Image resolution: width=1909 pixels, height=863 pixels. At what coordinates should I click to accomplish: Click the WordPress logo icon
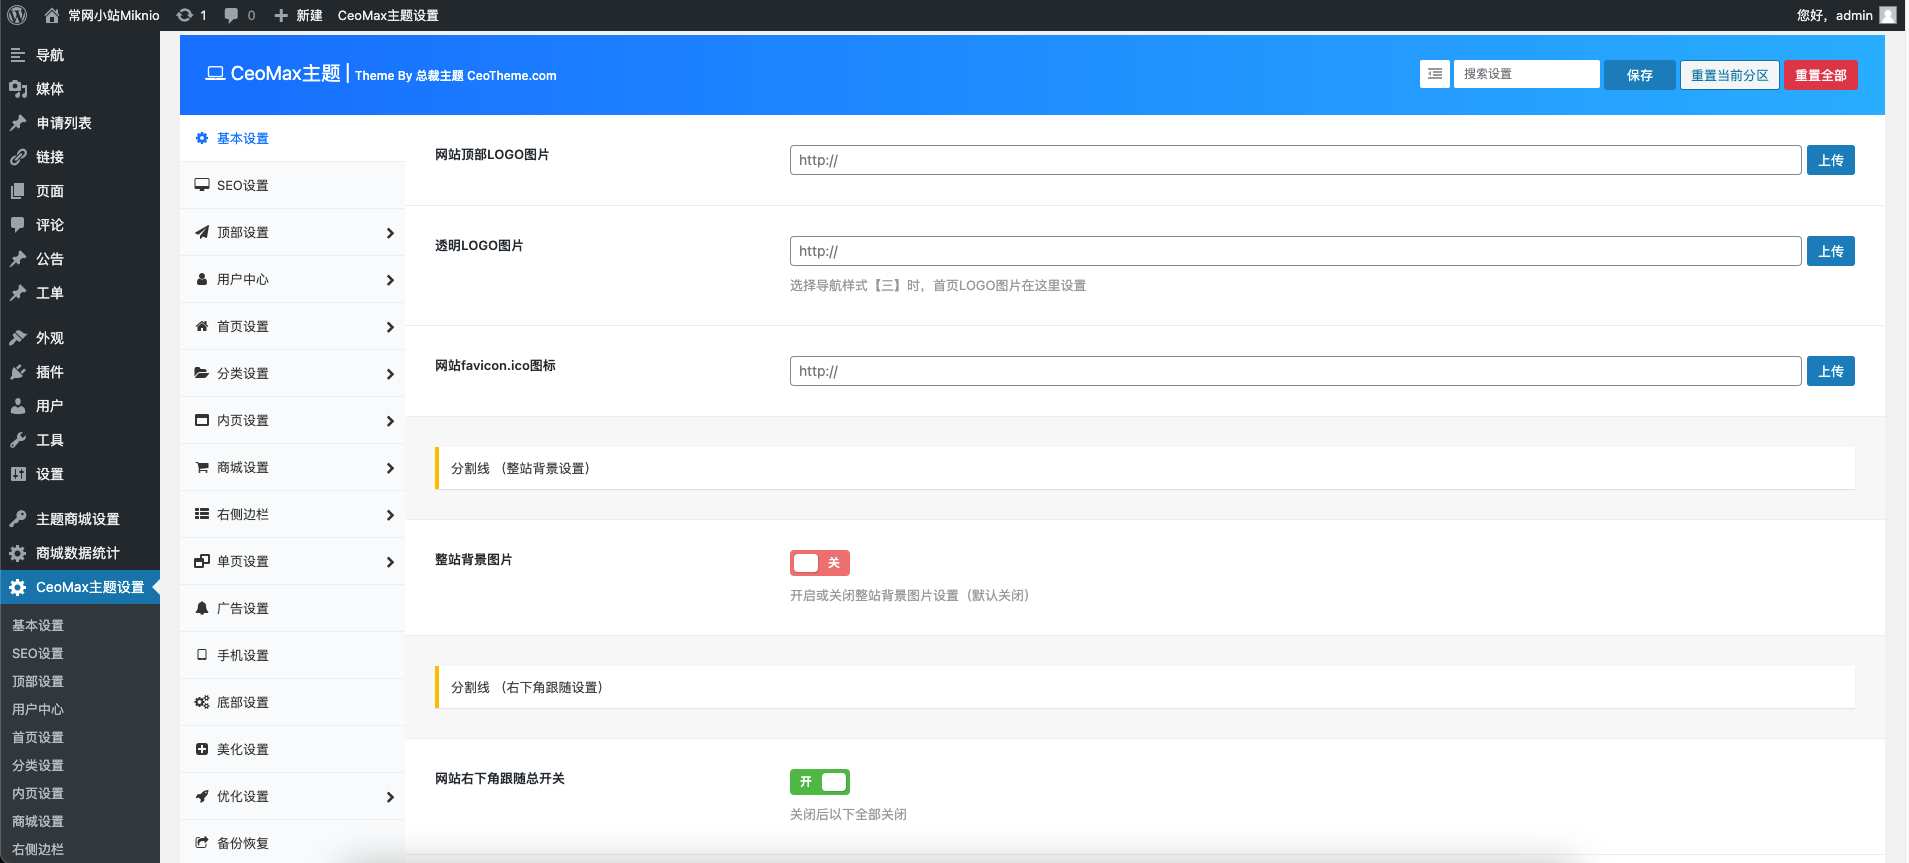click(x=17, y=15)
